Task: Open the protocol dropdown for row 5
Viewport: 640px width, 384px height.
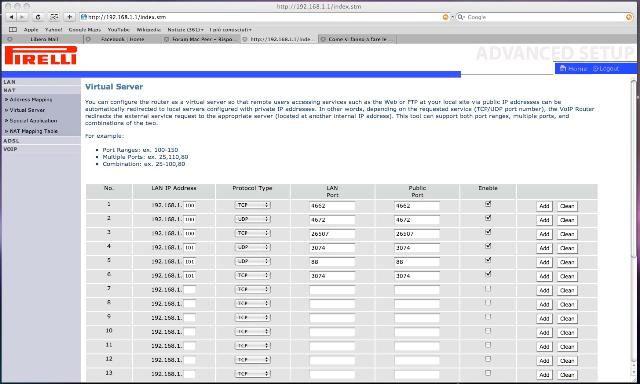Action: (x=253, y=261)
